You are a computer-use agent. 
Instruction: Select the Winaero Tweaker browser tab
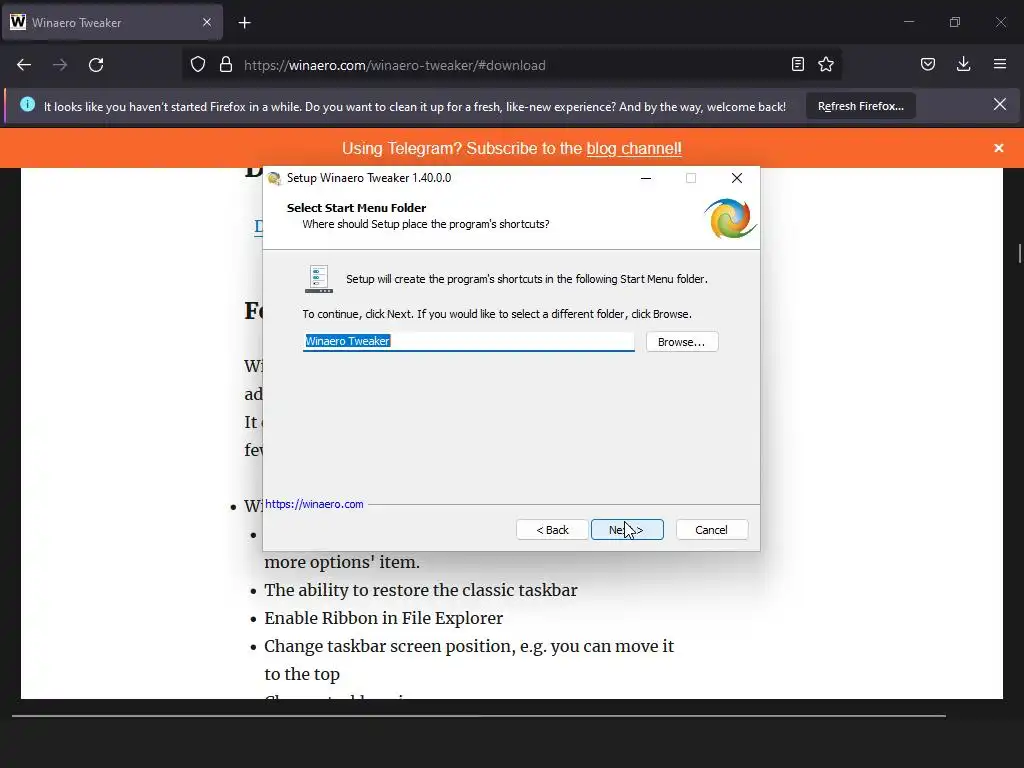(112, 22)
